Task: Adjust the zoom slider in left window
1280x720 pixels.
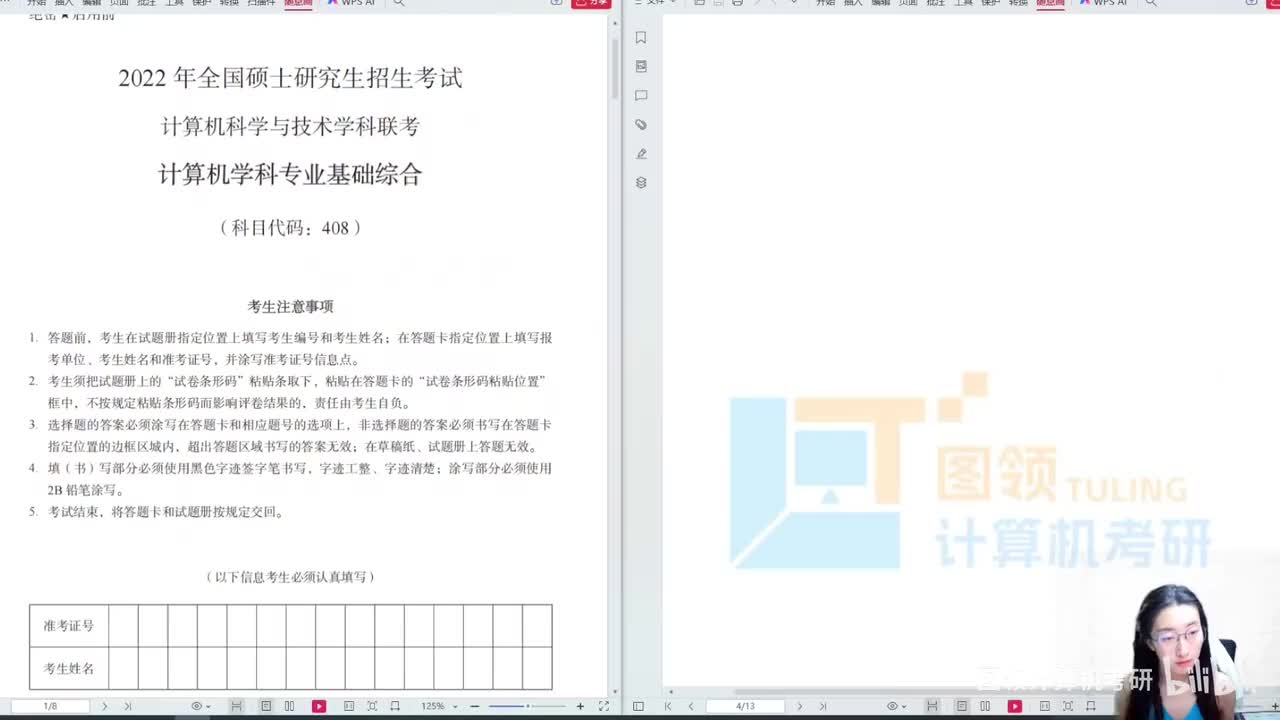Action: pos(527,706)
